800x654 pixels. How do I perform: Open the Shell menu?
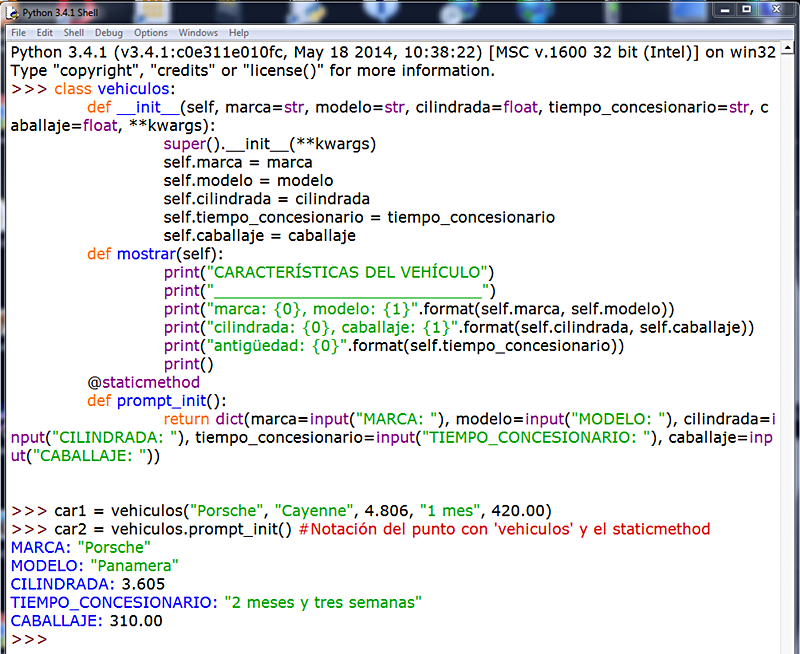tap(73, 33)
